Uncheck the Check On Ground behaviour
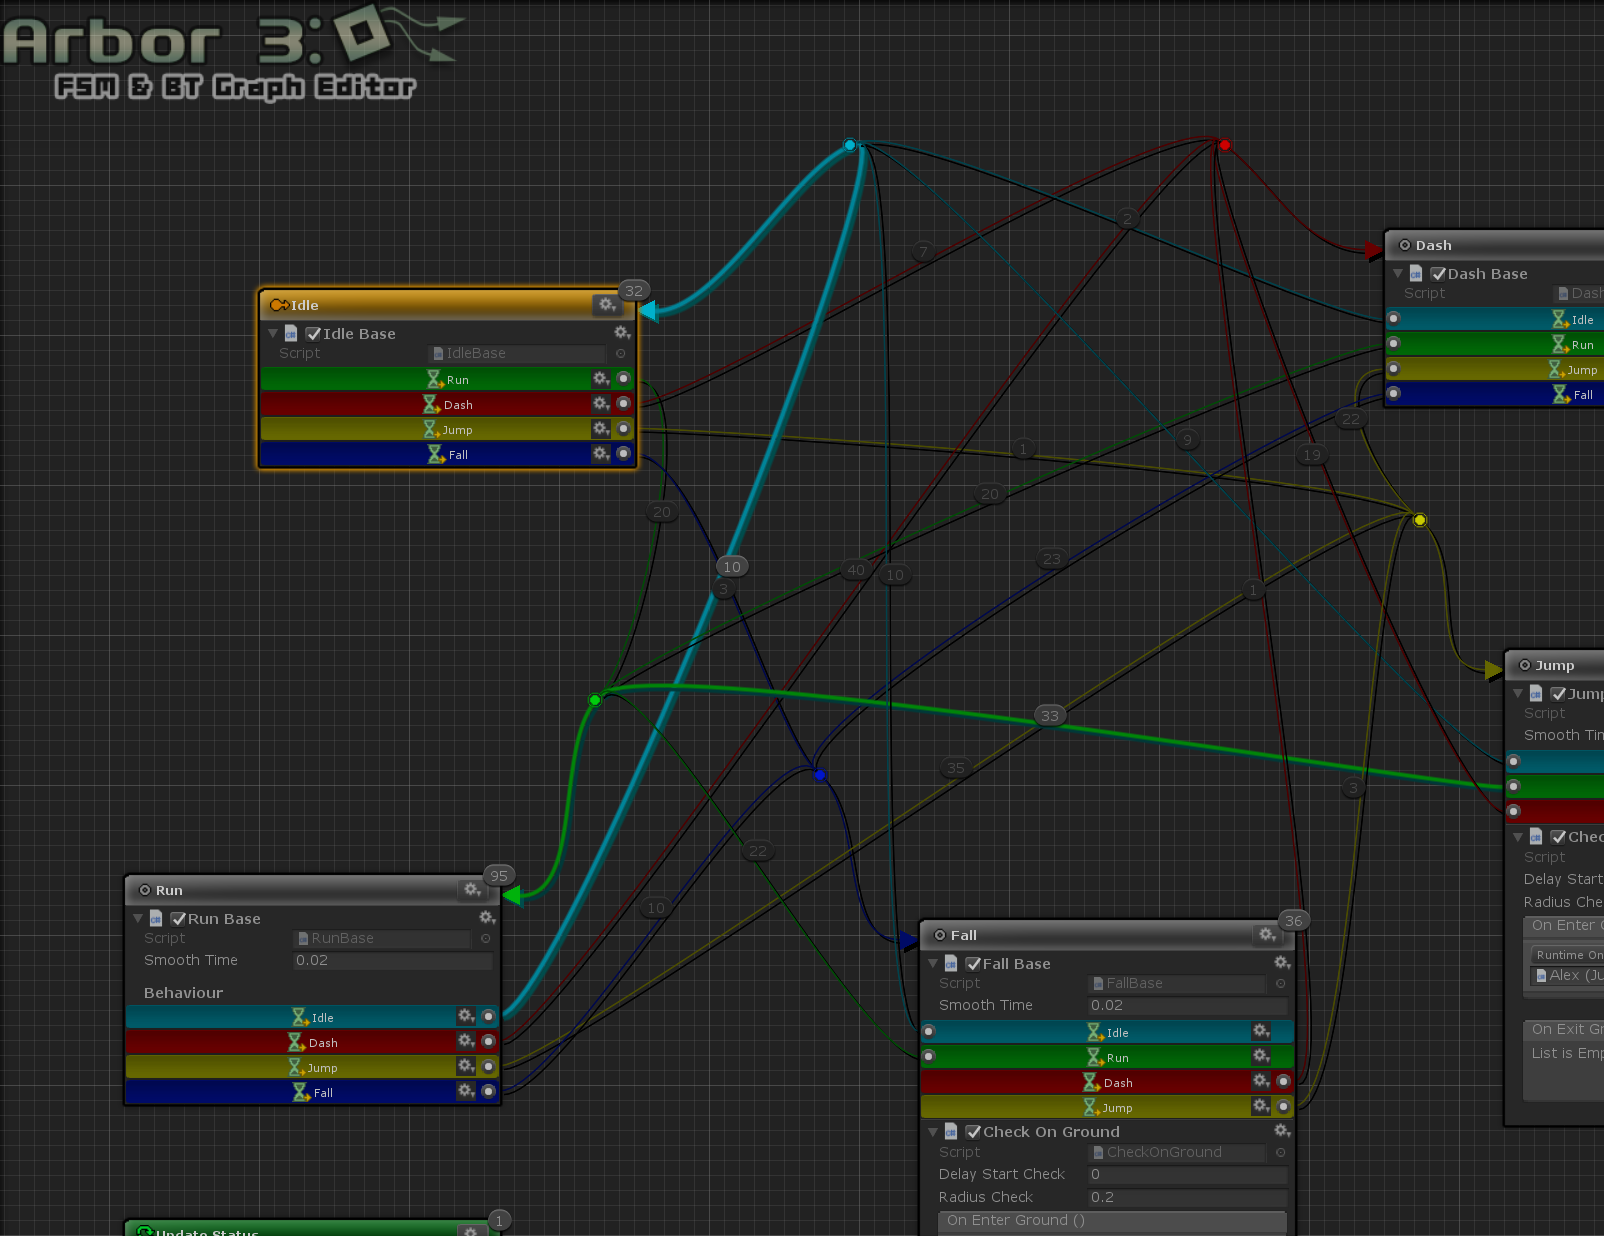Image resolution: width=1604 pixels, height=1236 pixels. (x=973, y=1132)
